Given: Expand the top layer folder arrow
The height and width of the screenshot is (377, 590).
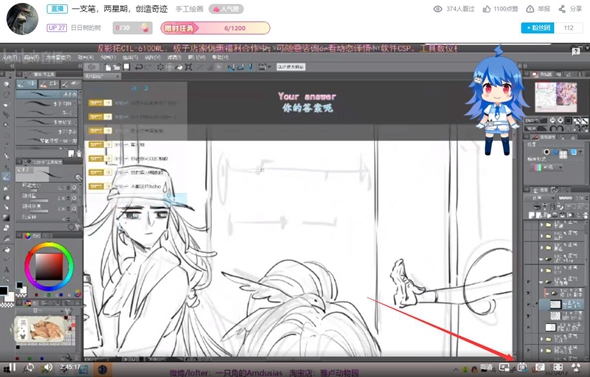Looking at the screenshot, I should [x=542, y=225].
